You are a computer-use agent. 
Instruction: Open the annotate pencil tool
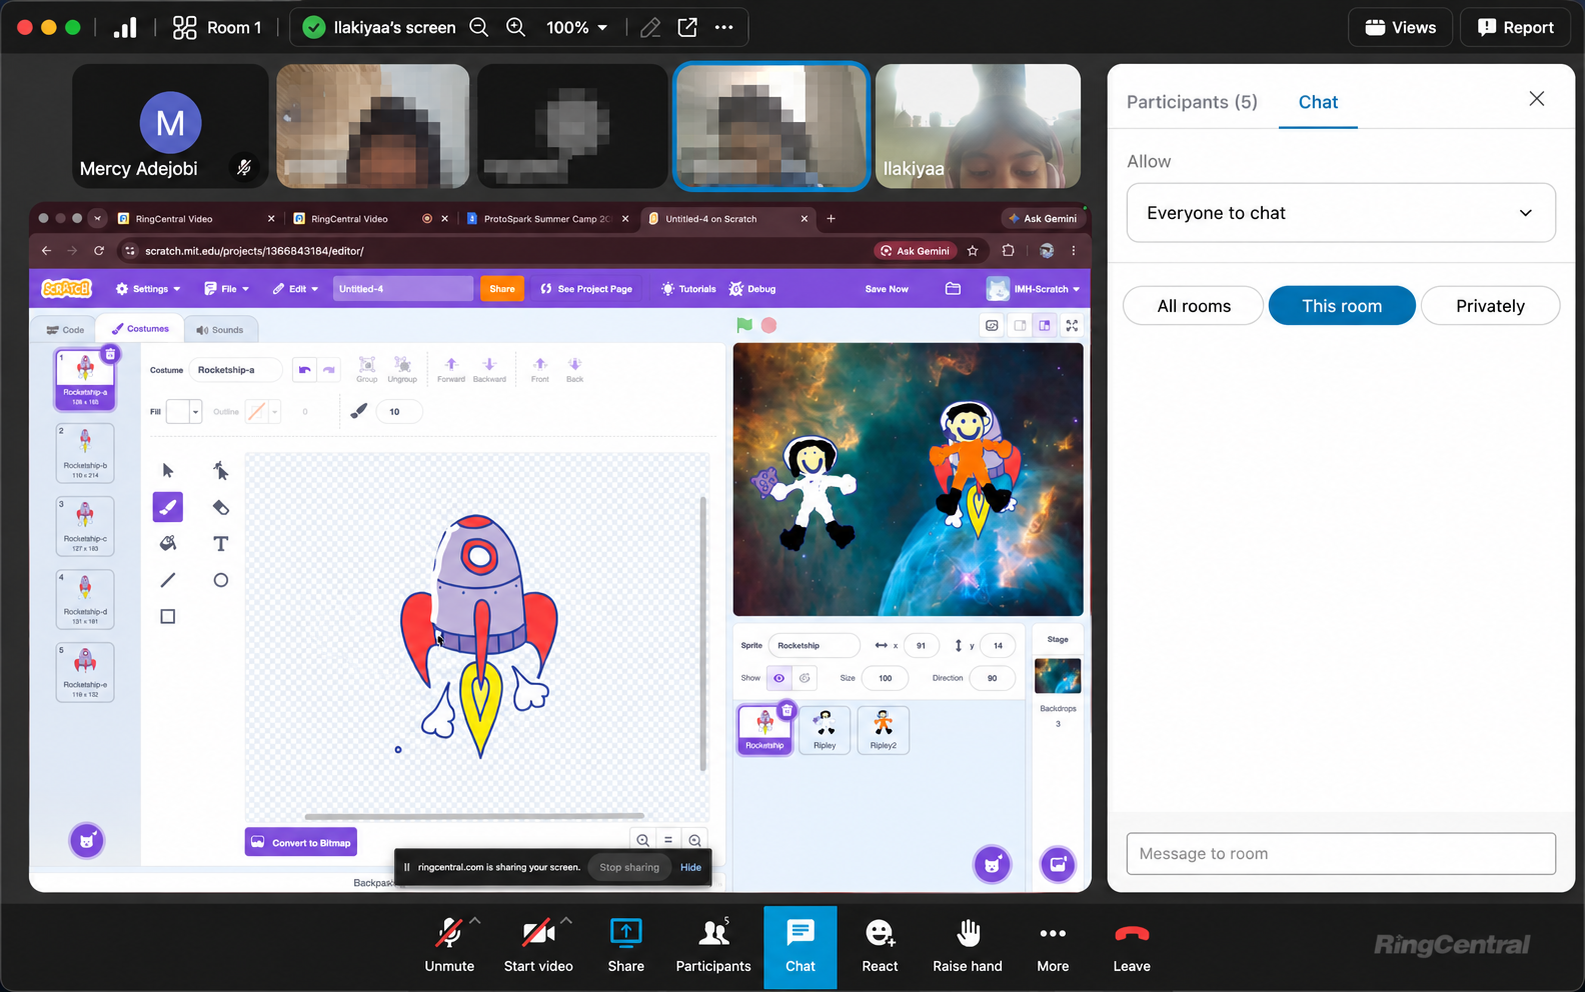[650, 28]
